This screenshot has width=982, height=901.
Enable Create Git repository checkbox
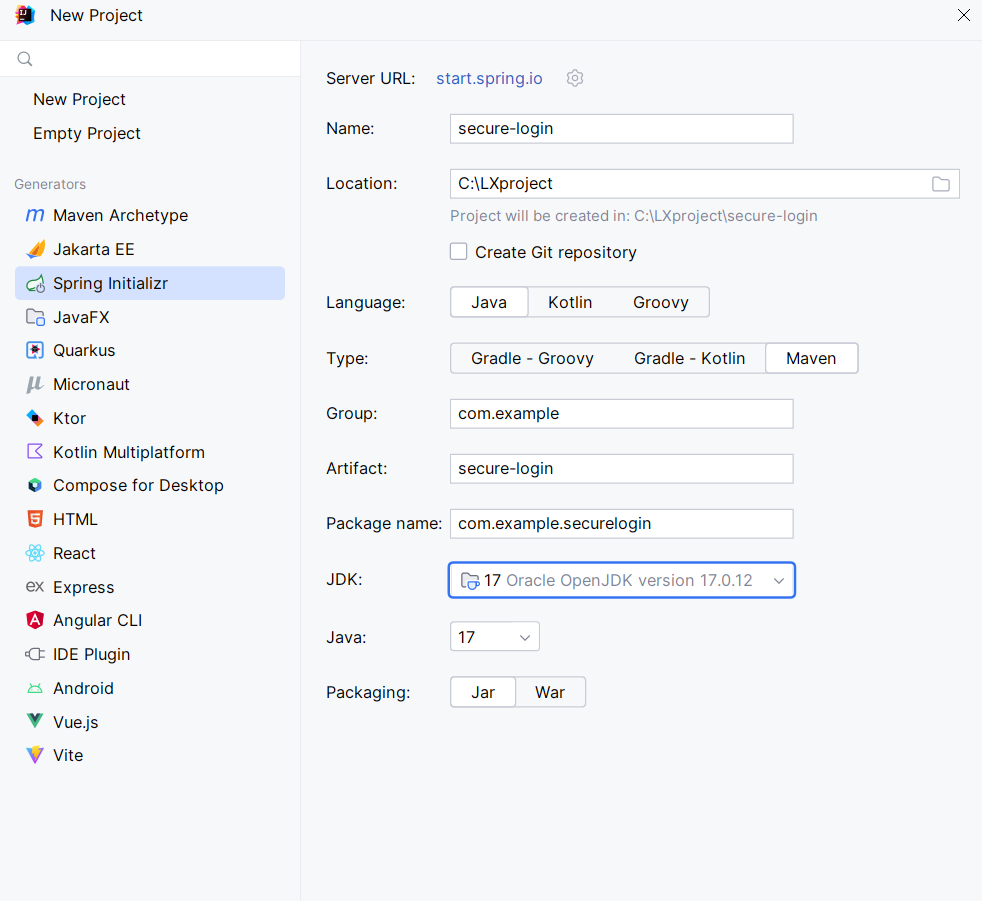(458, 252)
